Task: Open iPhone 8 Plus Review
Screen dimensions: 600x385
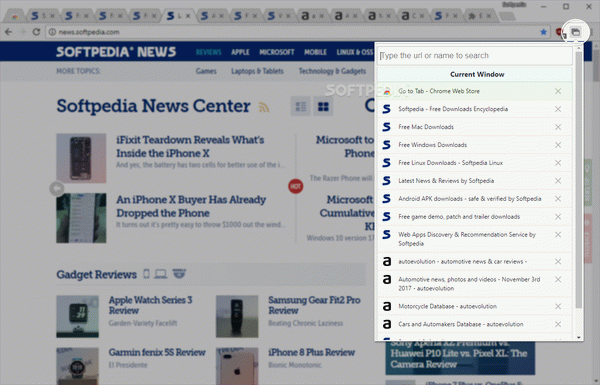Action: (x=311, y=352)
